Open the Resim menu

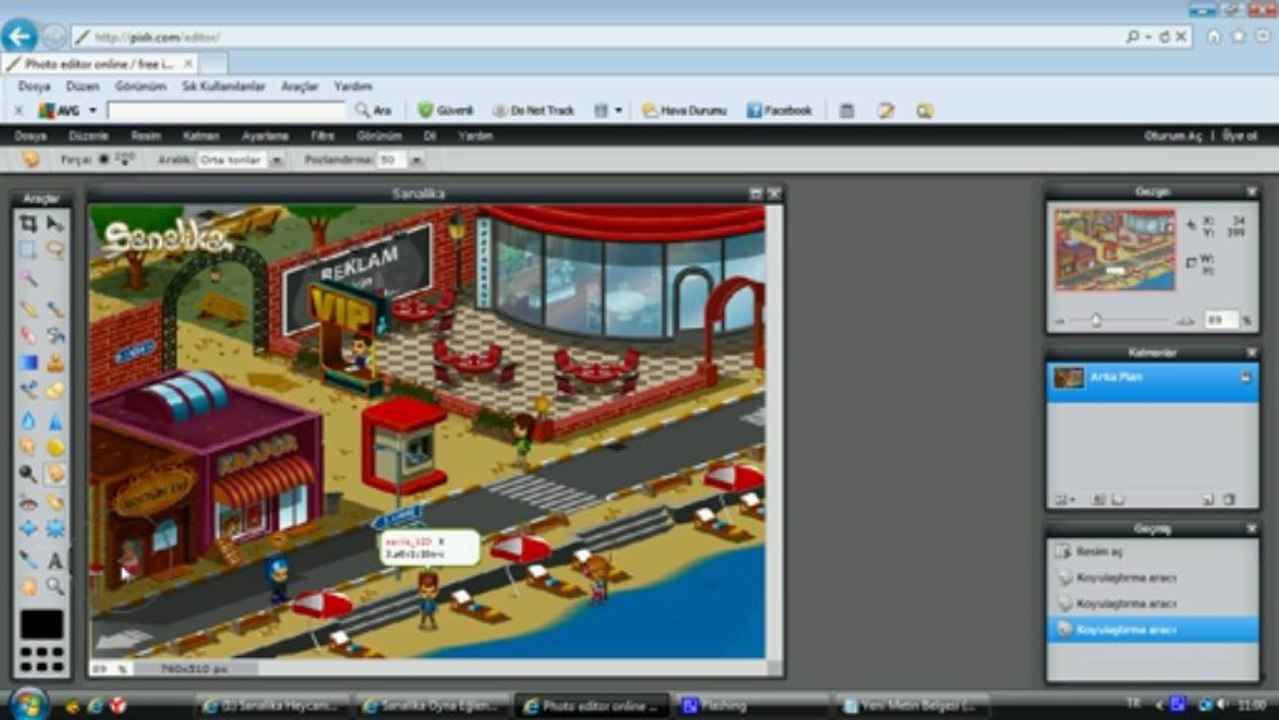coord(146,136)
